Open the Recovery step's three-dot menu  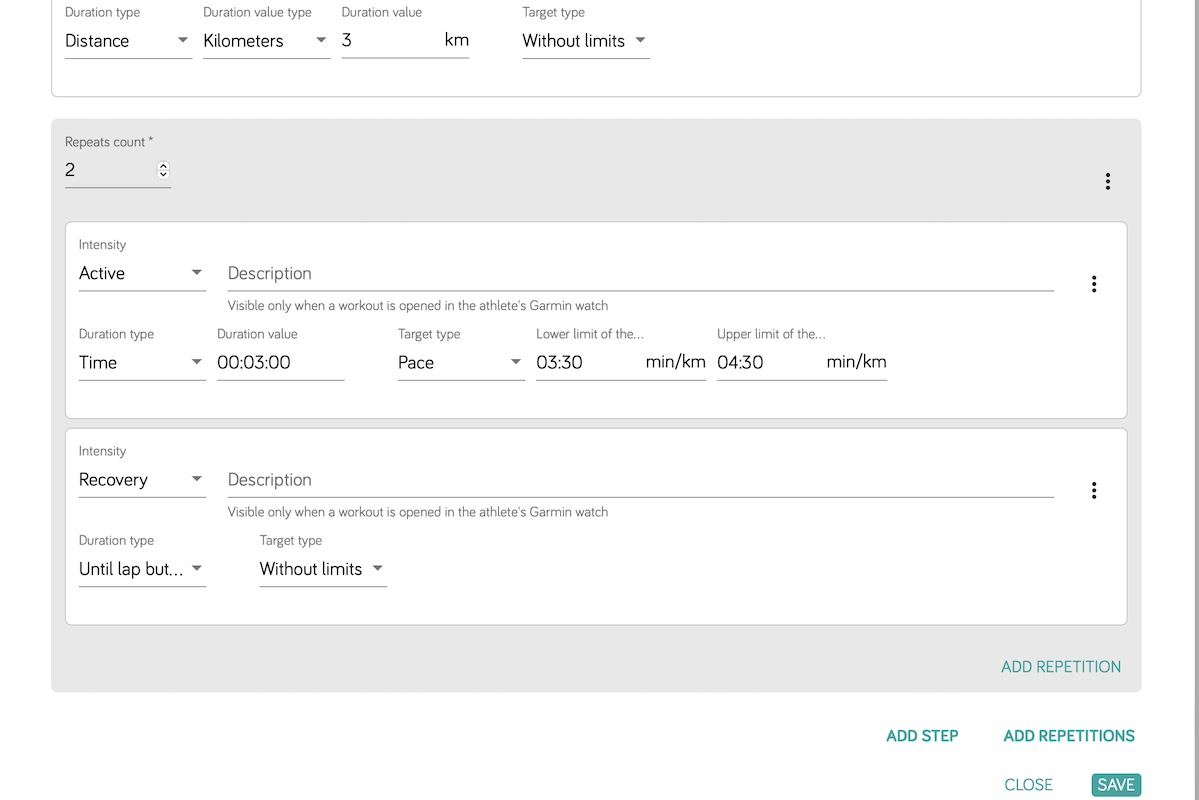[x=1094, y=490]
